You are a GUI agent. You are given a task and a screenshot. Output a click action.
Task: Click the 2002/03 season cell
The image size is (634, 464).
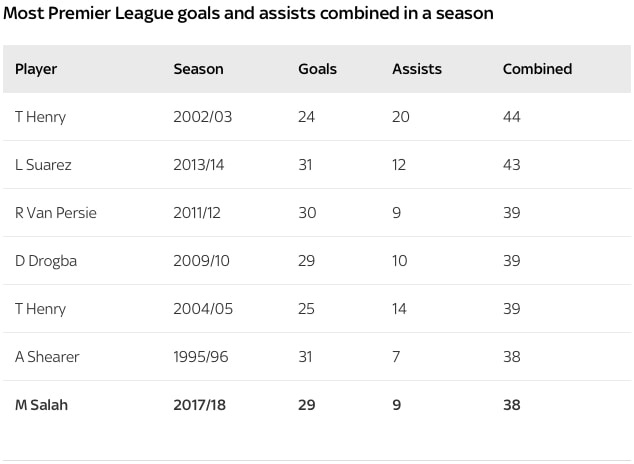203,117
